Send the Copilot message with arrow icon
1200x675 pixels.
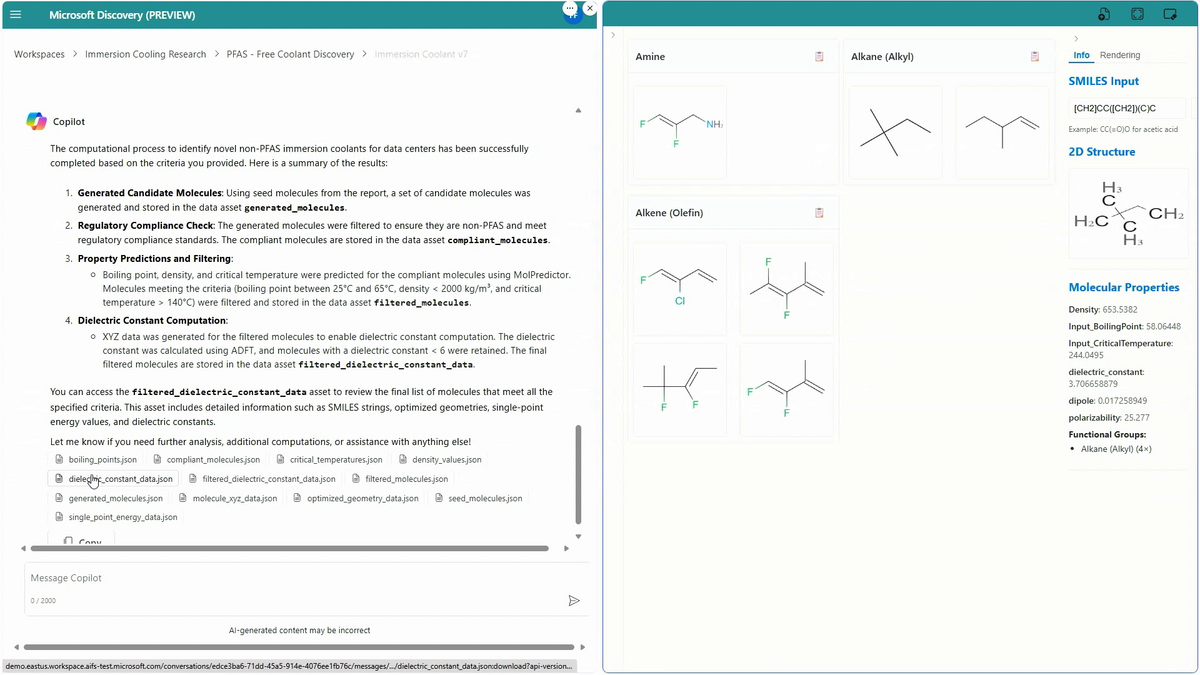574,601
